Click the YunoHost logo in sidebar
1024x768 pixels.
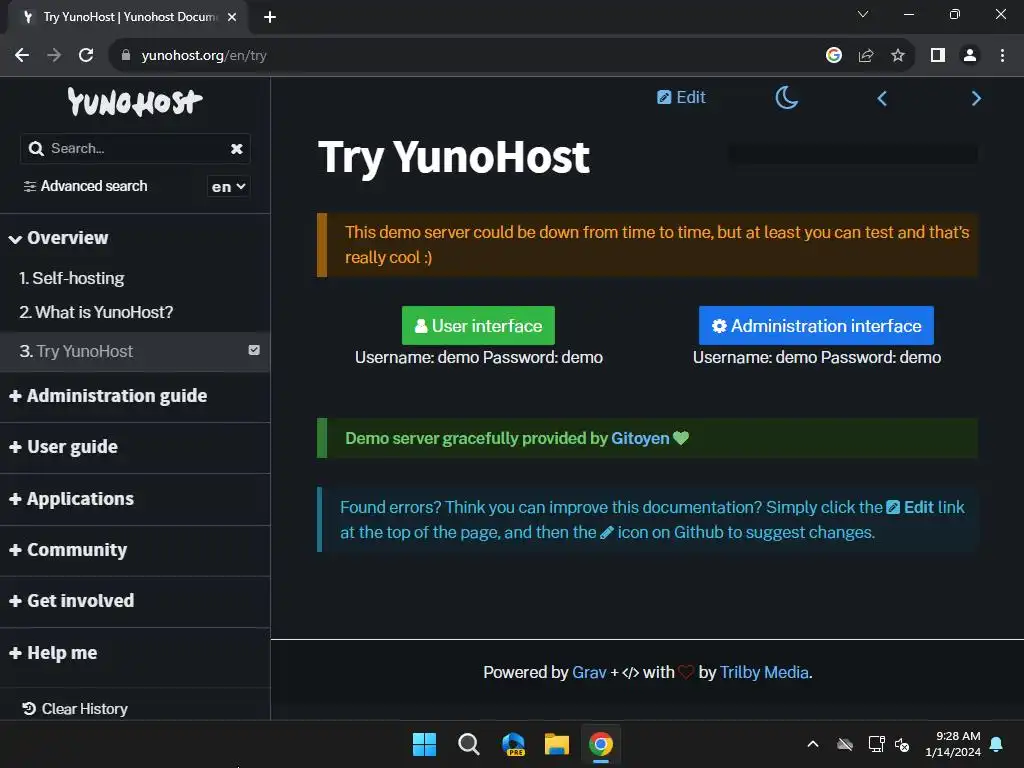pyautogui.click(x=135, y=102)
